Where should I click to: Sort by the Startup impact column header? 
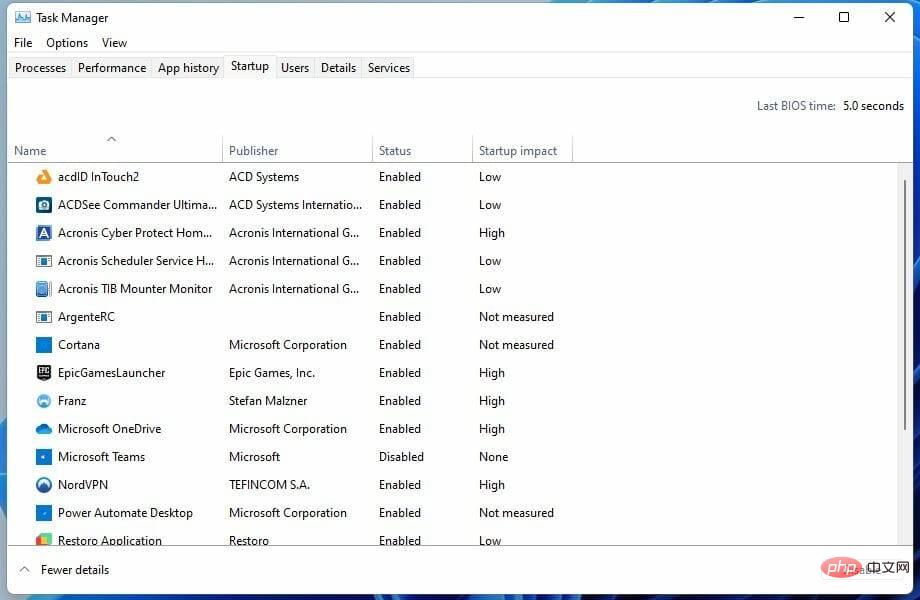[522, 151]
